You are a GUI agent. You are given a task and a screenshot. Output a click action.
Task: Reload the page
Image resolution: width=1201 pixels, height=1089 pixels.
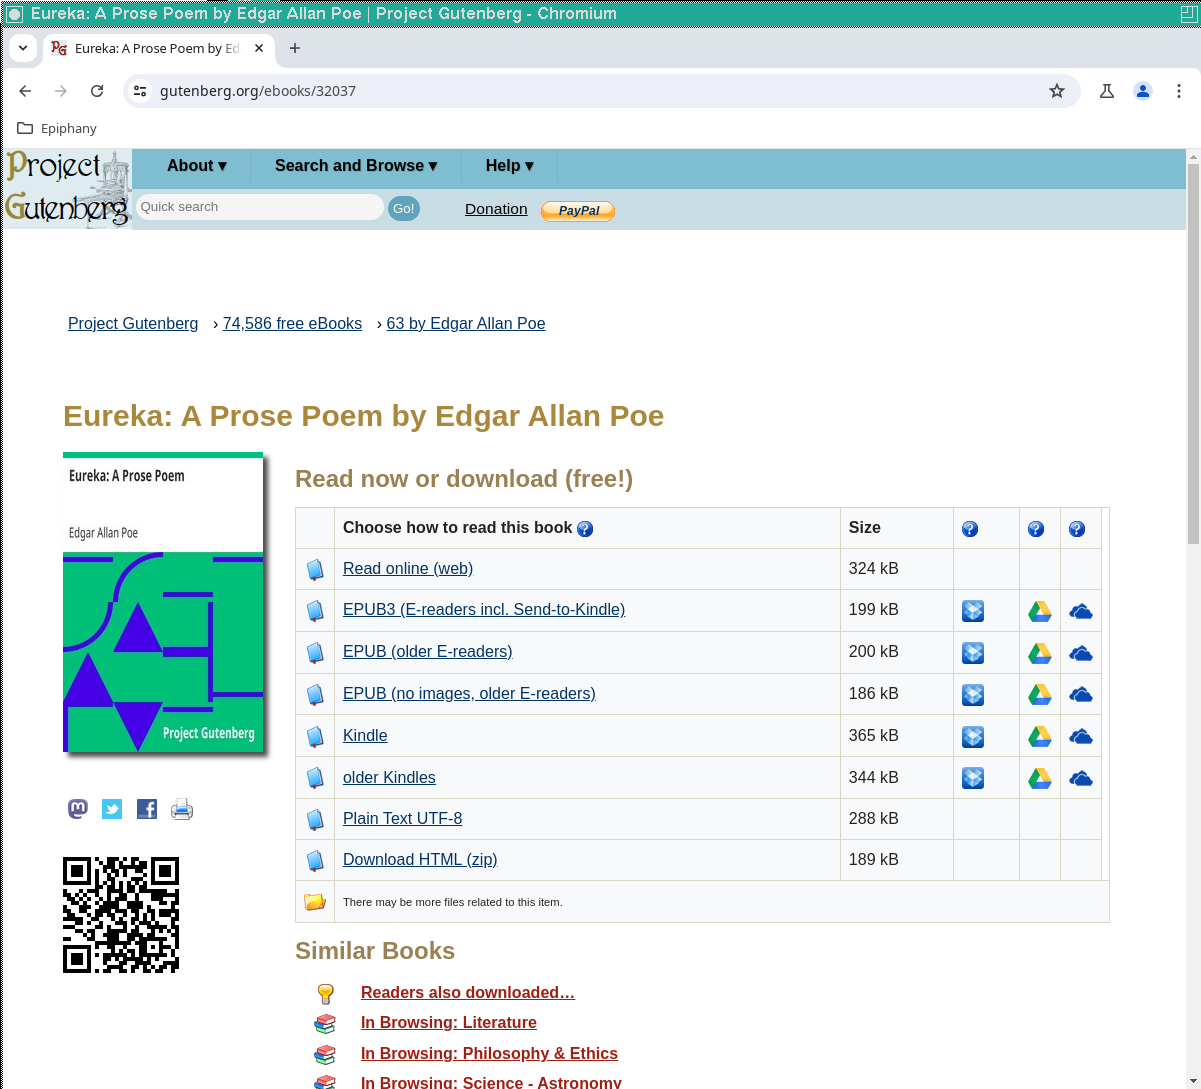click(97, 91)
